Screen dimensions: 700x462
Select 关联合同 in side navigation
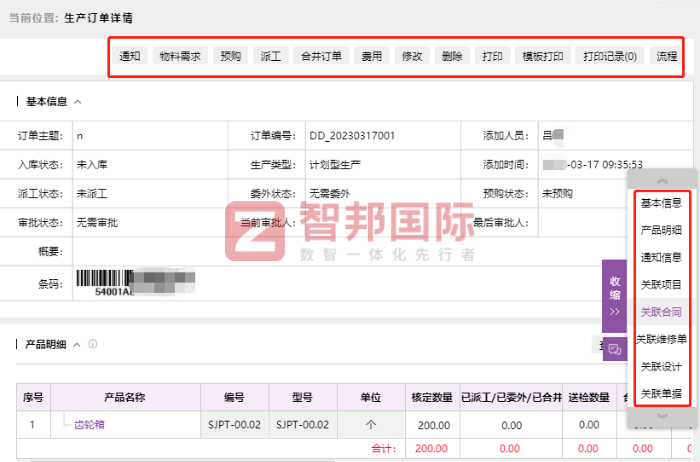661,312
